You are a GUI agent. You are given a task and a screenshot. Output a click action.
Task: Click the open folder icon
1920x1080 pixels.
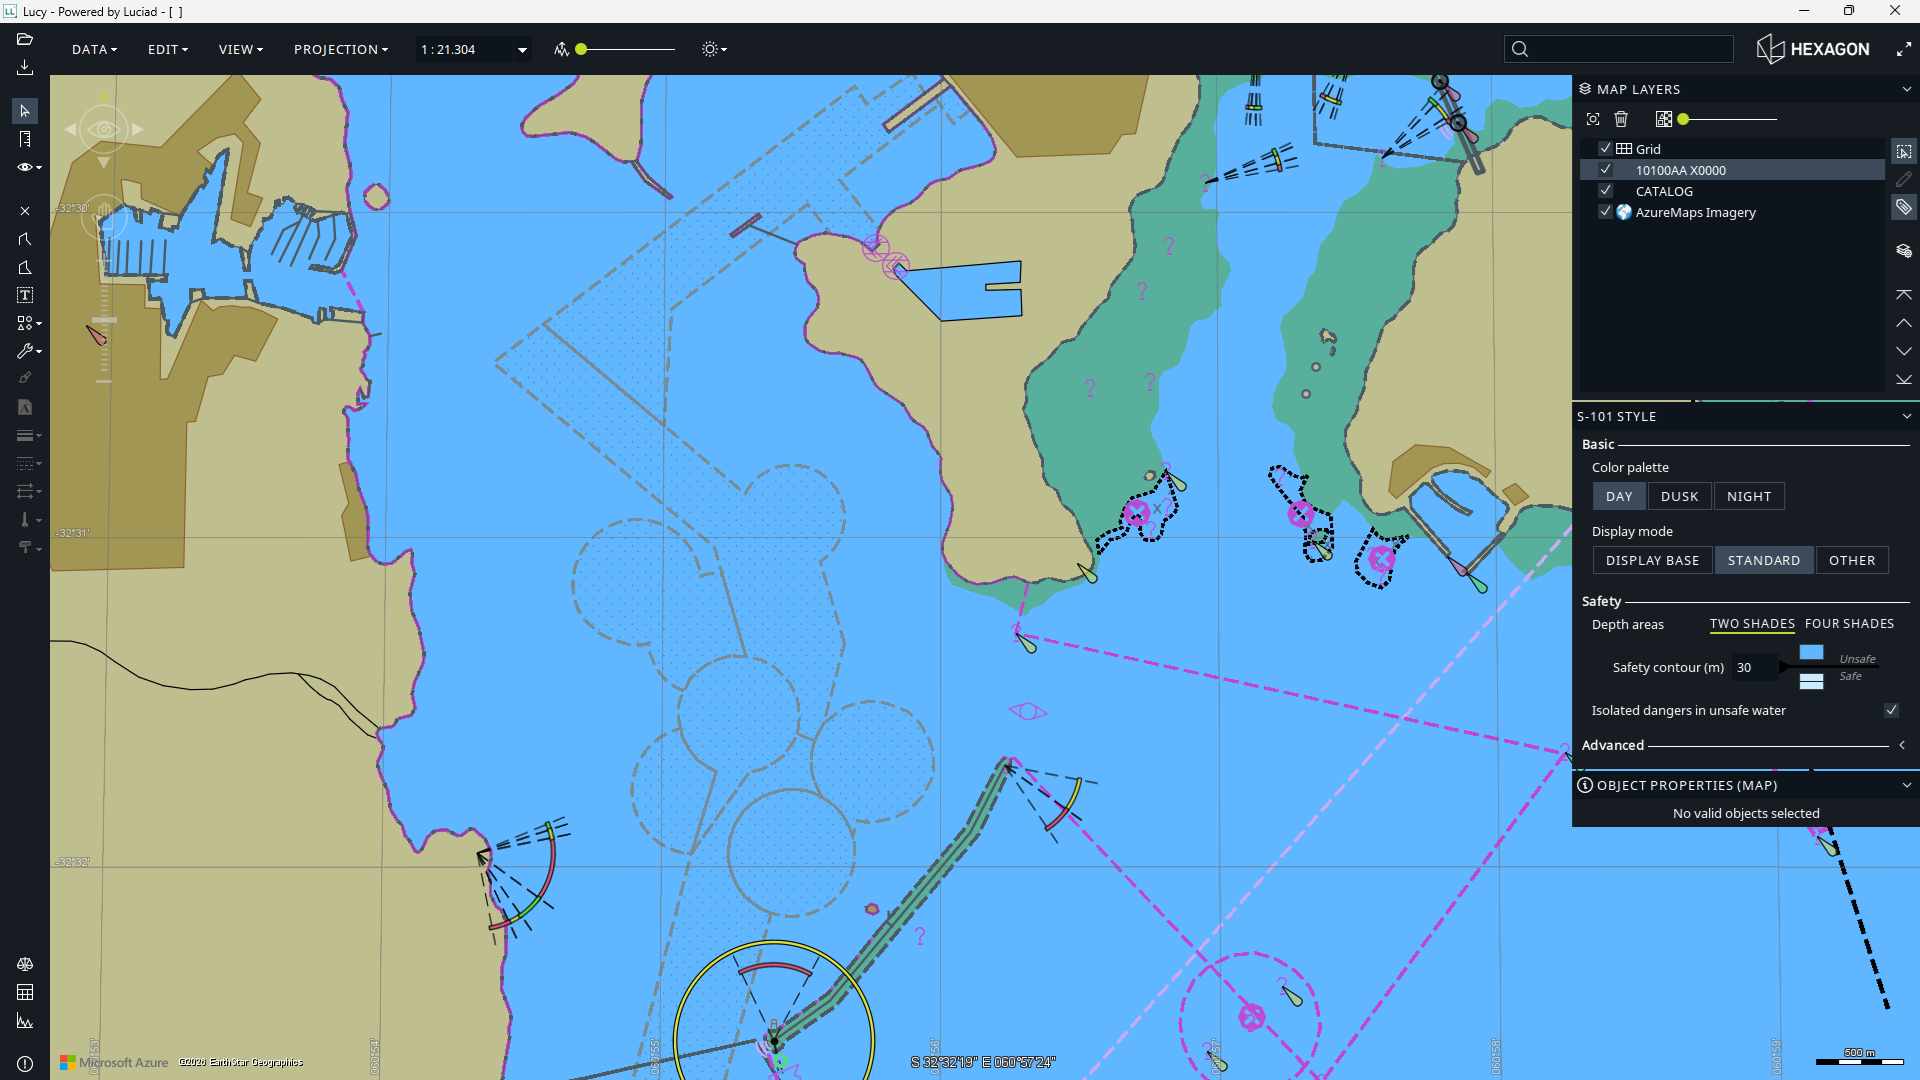click(x=25, y=39)
